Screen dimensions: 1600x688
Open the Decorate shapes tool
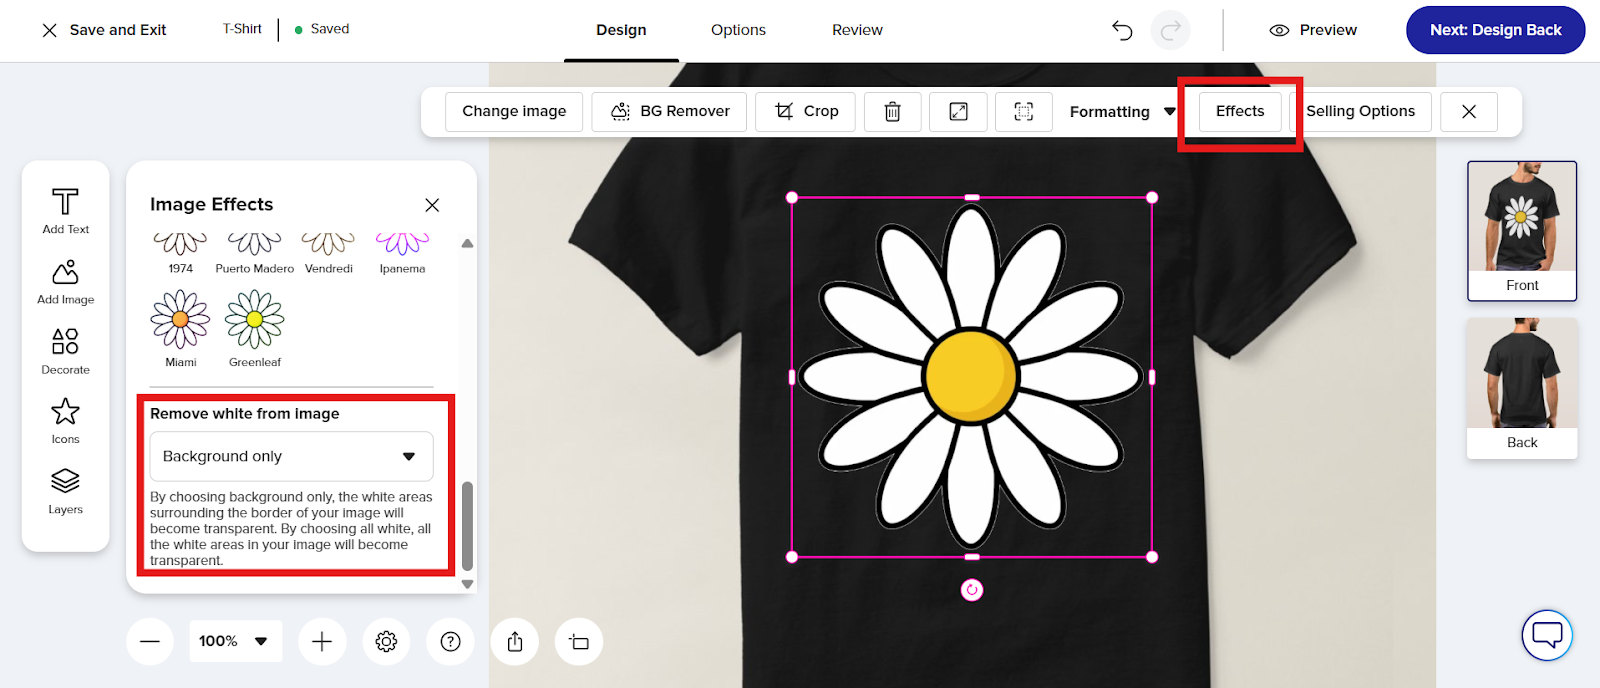(x=65, y=352)
